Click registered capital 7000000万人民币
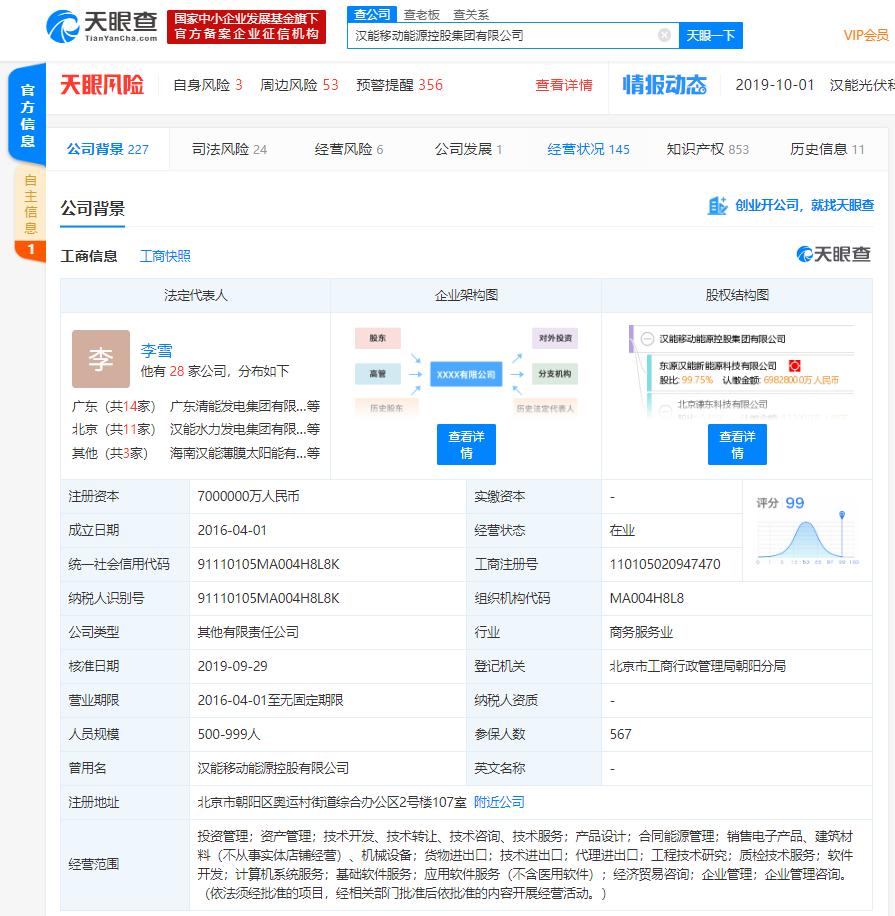This screenshot has width=895, height=916. click(x=248, y=497)
